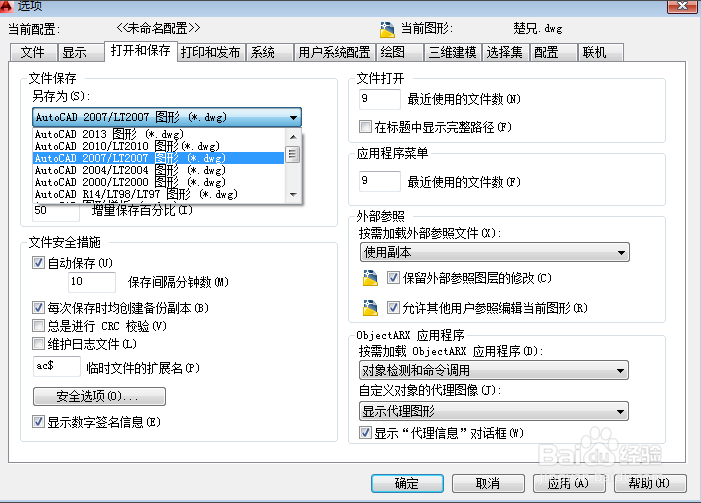Choose AutoCAD R14/LT98/LT97 图形 option

pyautogui.click(x=159, y=194)
